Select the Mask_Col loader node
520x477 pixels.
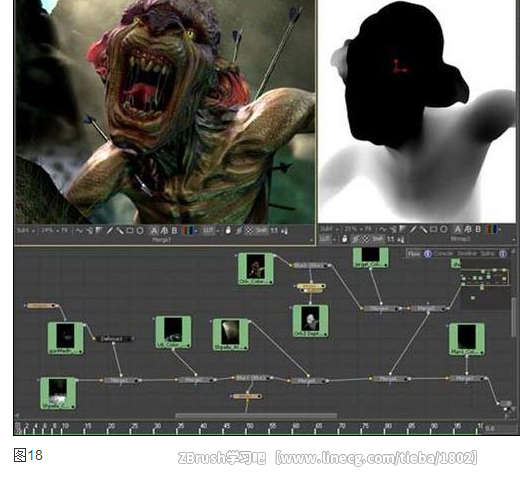(467, 339)
